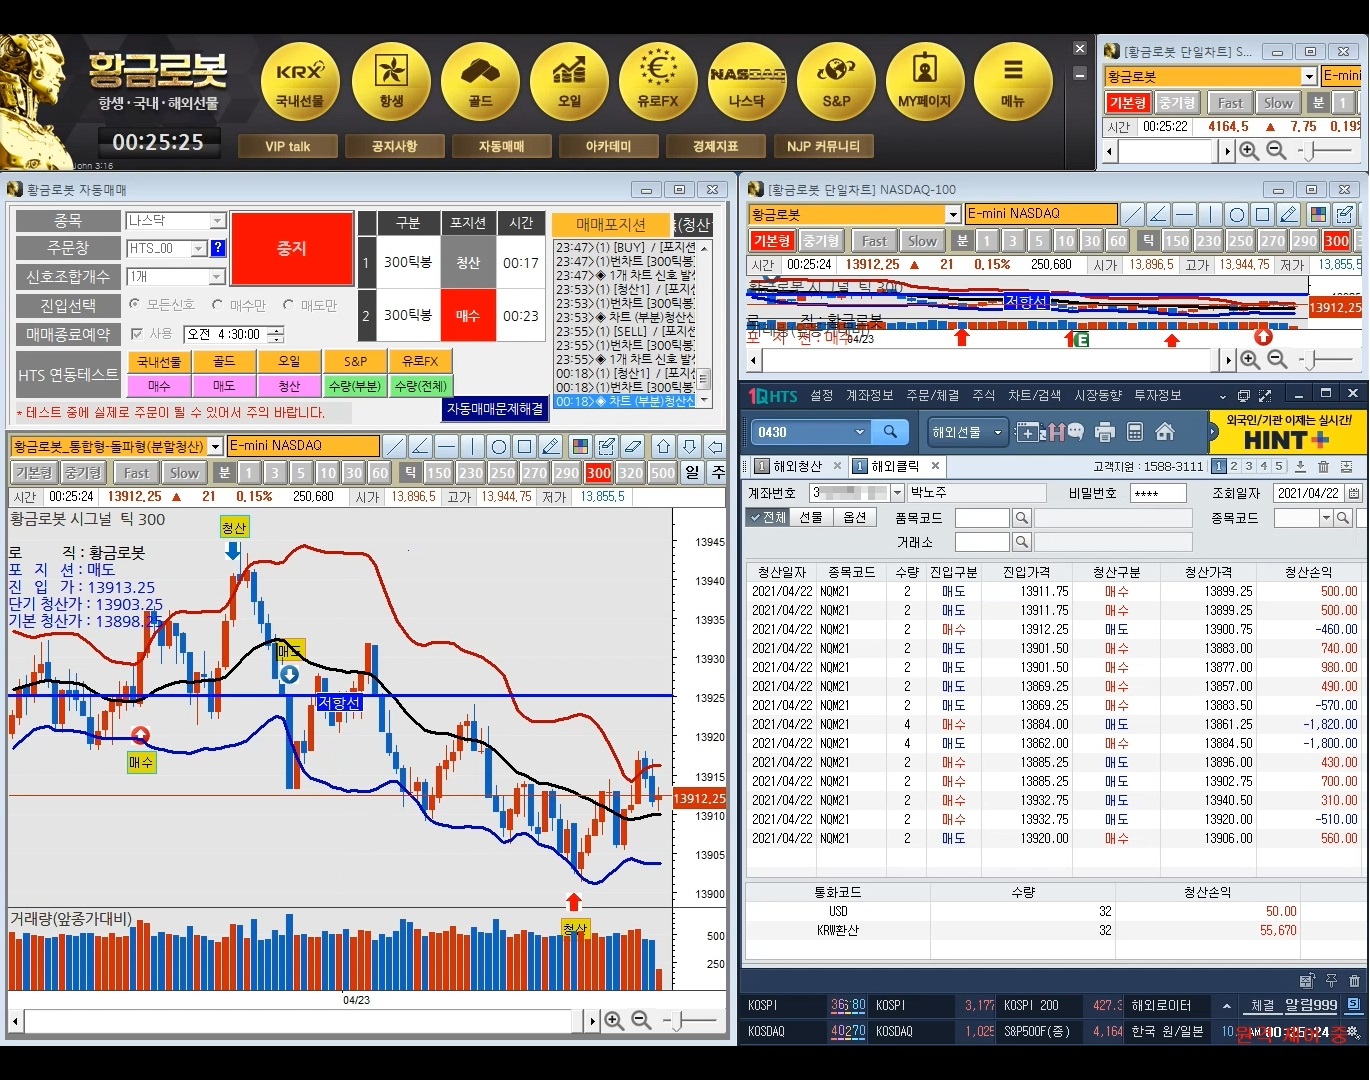Expand 계좌번호 account dropdown
This screenshot has width=1370, height=1080.
(897, 493)
